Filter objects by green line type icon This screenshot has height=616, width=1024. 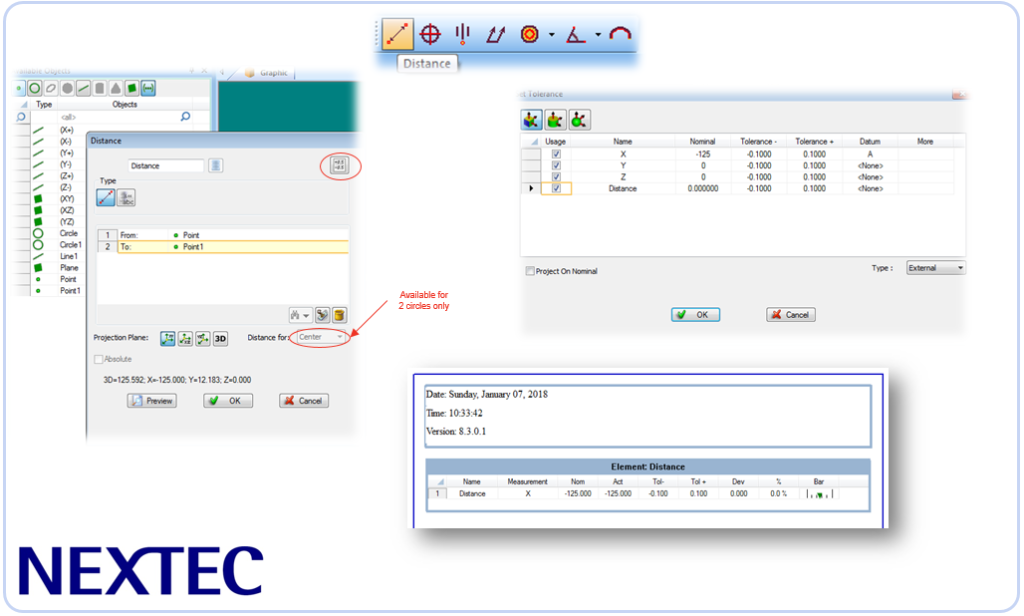(x=84, y=88)
